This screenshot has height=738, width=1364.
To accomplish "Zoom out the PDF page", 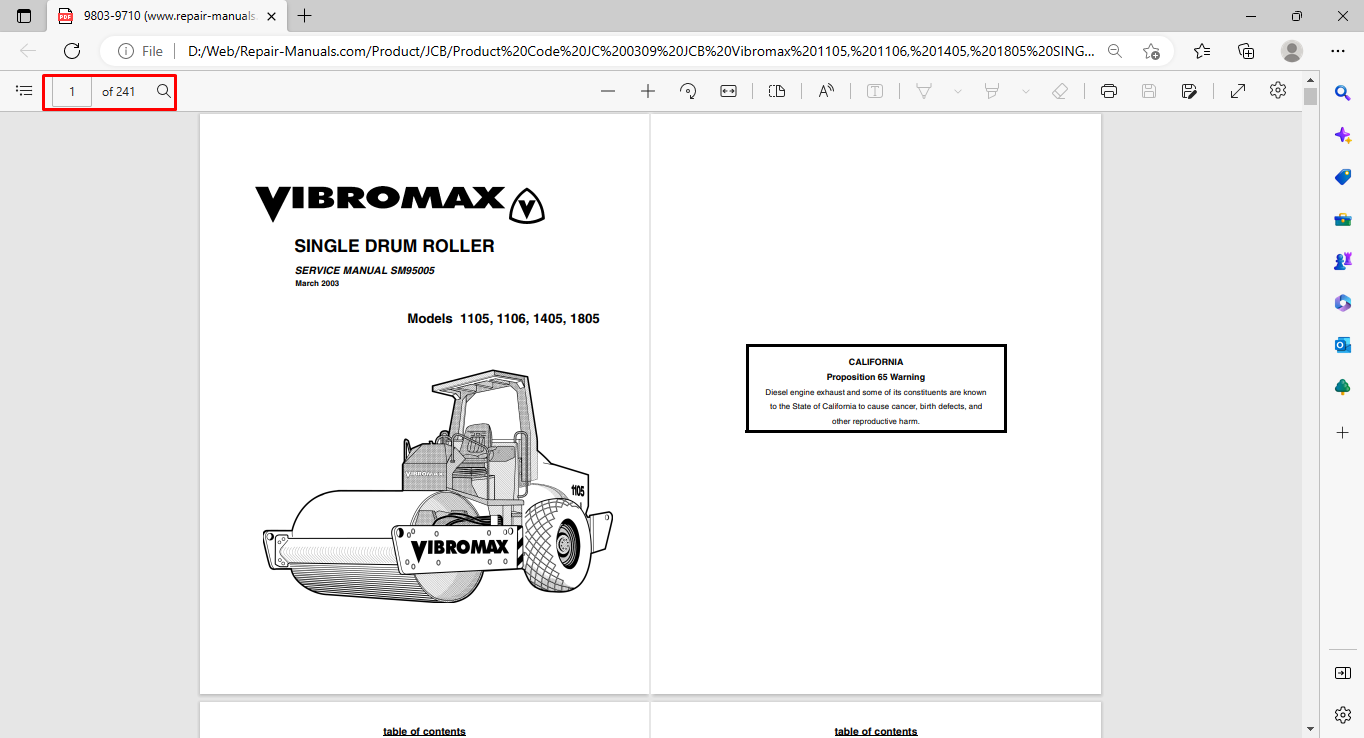I will (608, 91).
